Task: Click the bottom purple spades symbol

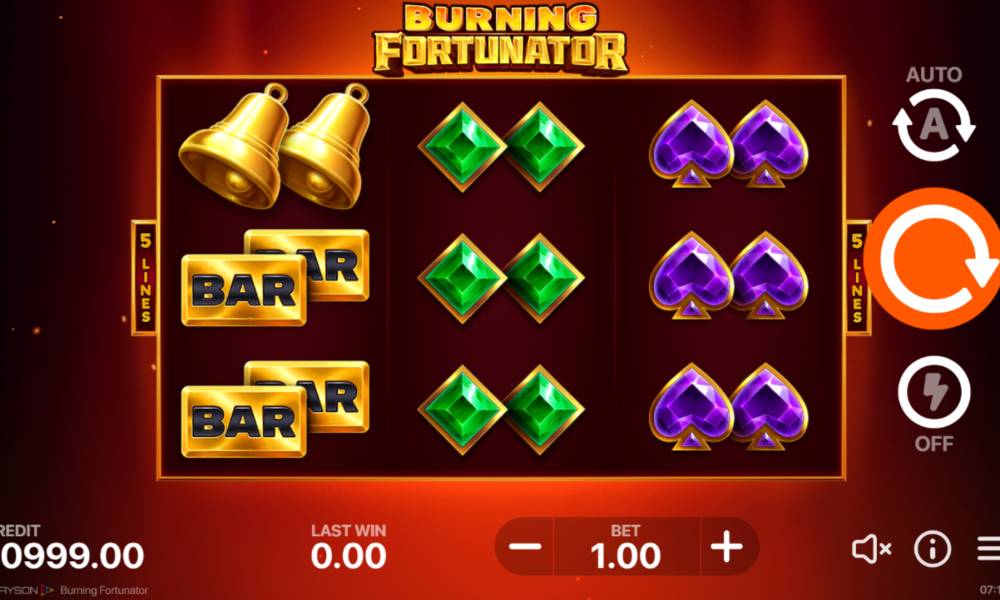Action: click(x=729, y=407)
